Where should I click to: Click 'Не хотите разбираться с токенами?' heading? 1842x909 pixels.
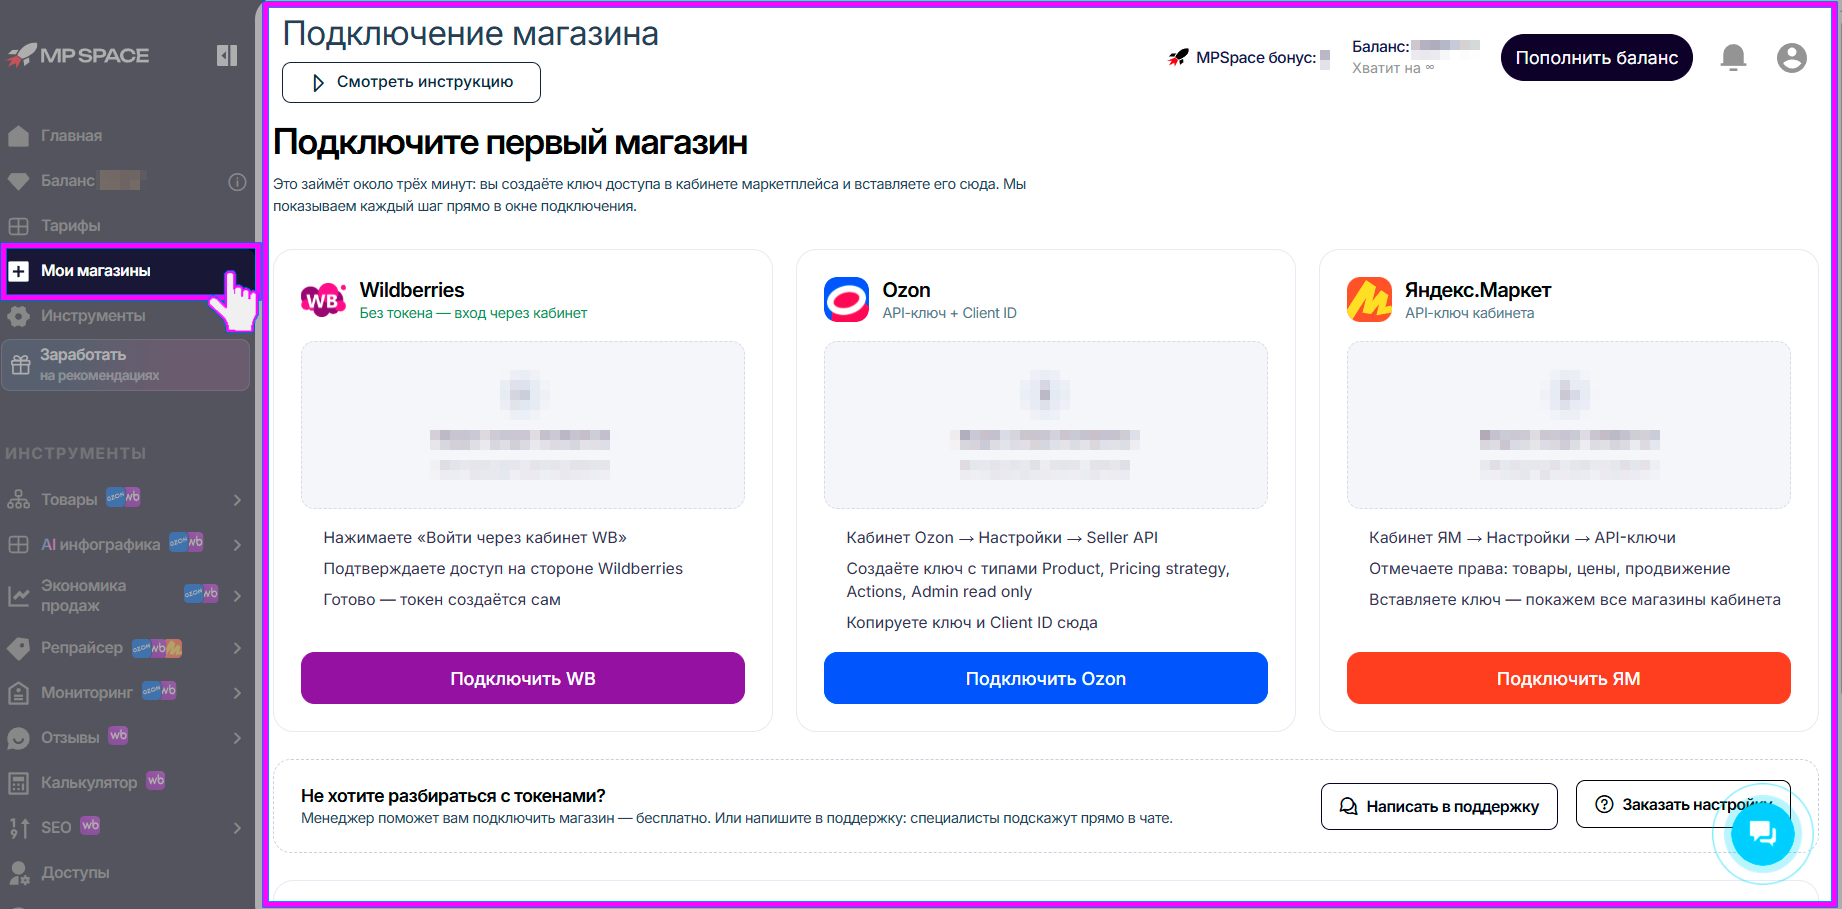point(453,796)
